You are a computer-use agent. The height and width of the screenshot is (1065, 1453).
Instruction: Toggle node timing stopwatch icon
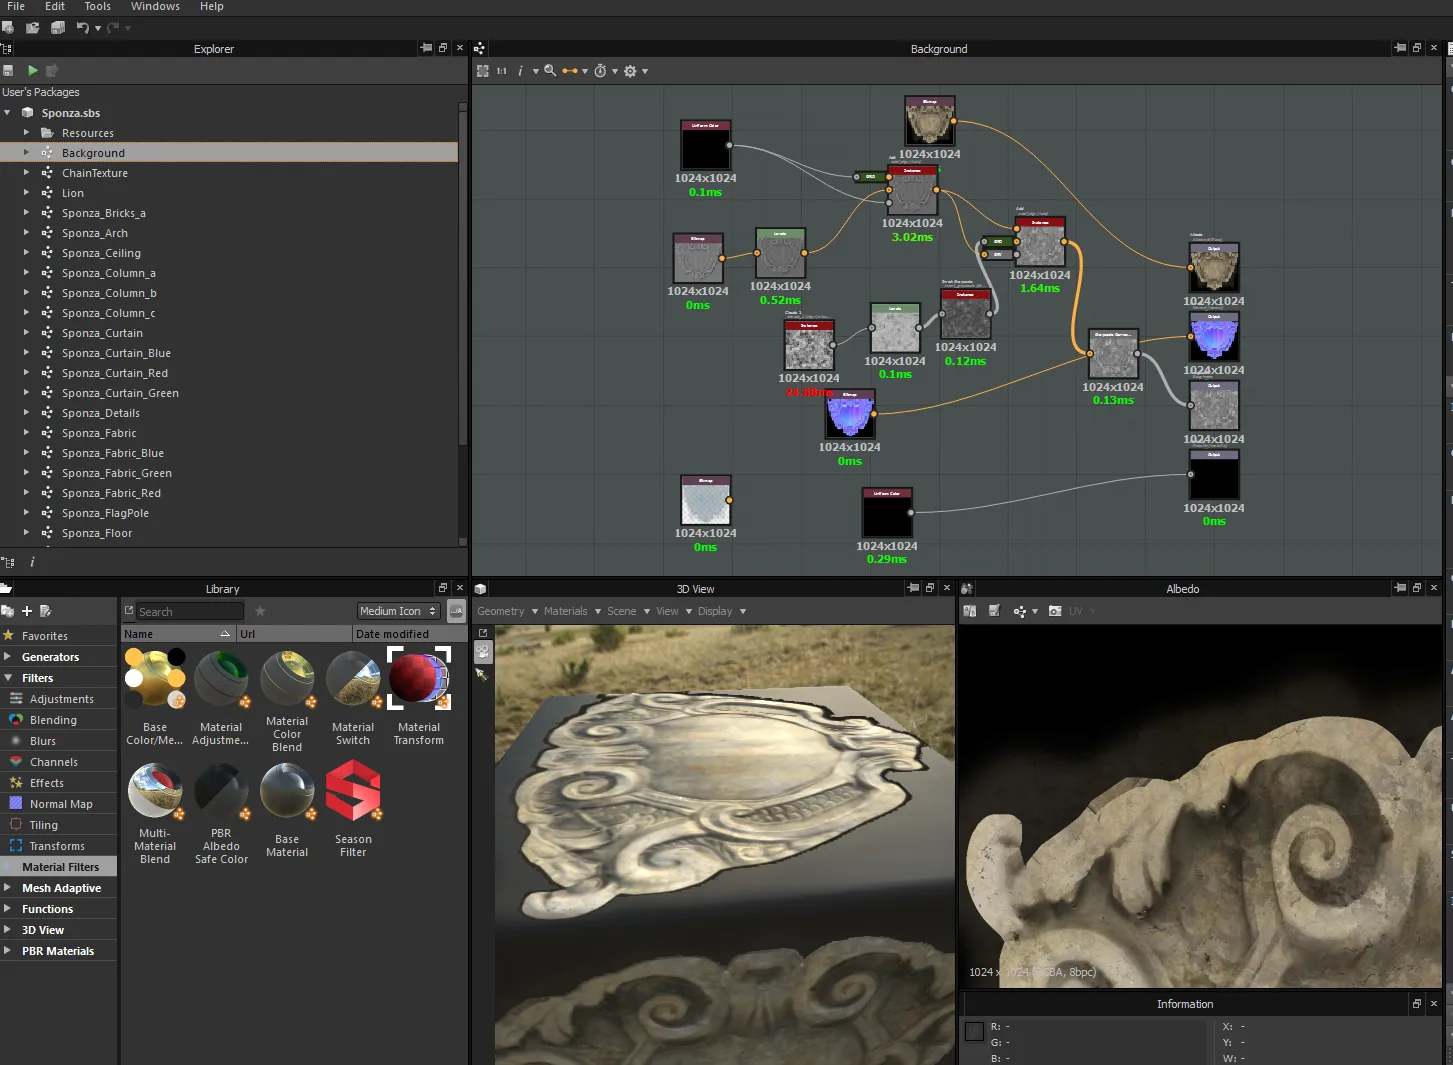pyautogui.click(x=600, y=71)
